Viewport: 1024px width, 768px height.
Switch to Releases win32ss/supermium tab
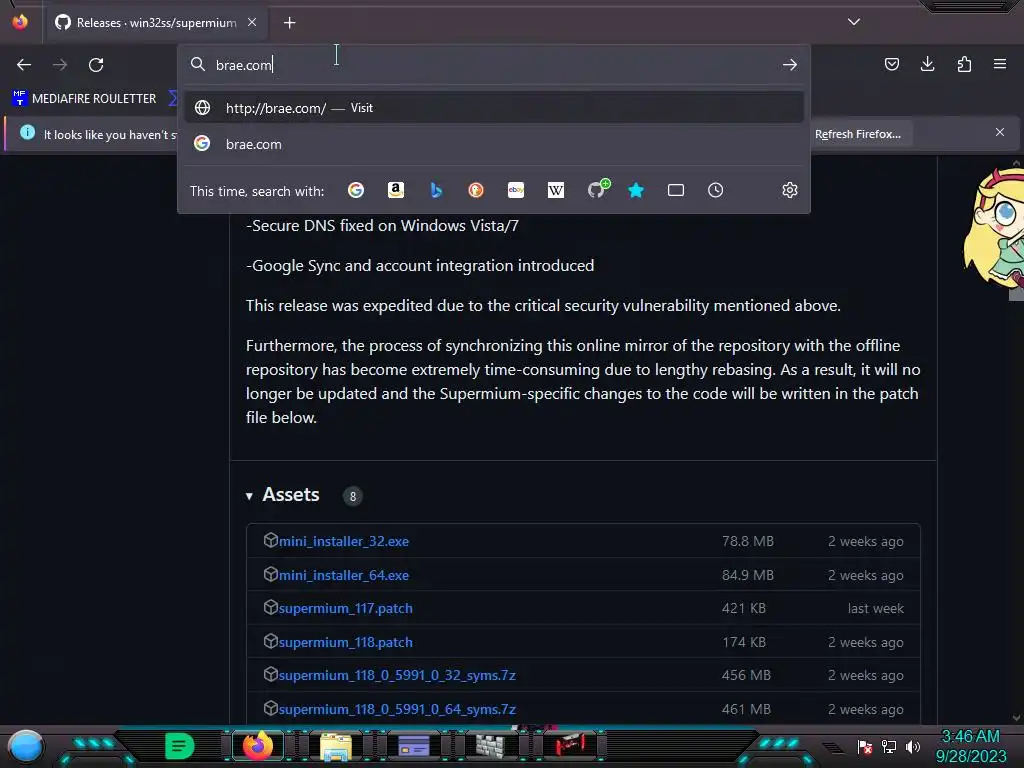click(x=155, y=23)
